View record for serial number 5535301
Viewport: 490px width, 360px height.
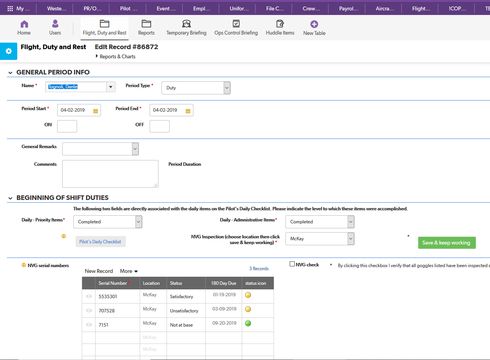[89, 296]
